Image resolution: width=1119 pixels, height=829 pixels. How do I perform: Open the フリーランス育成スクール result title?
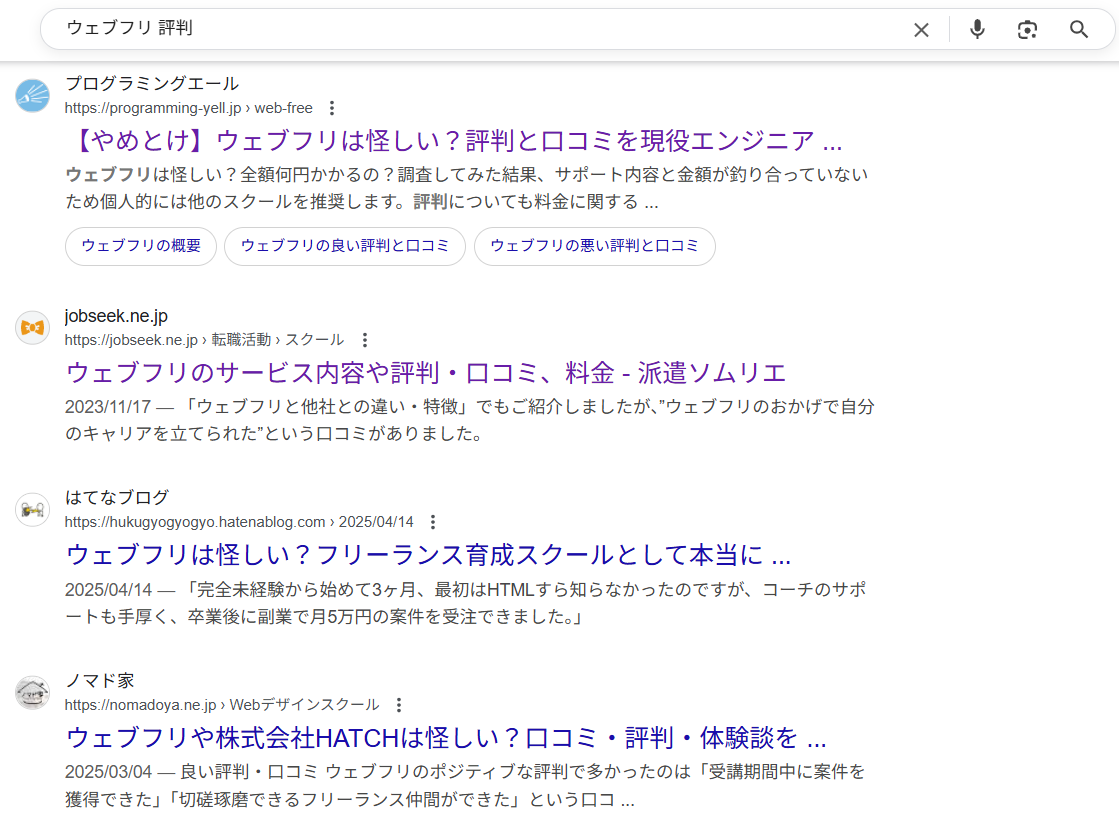(428, 555)
